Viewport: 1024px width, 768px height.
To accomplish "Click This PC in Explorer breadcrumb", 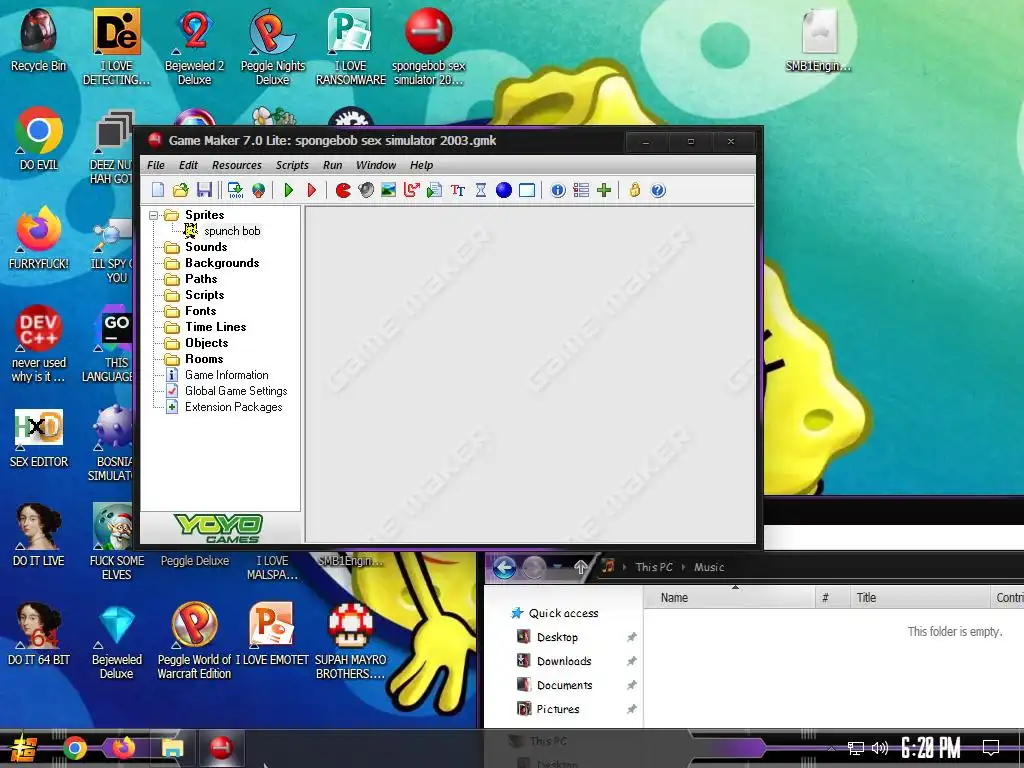I will pos(654,567).
